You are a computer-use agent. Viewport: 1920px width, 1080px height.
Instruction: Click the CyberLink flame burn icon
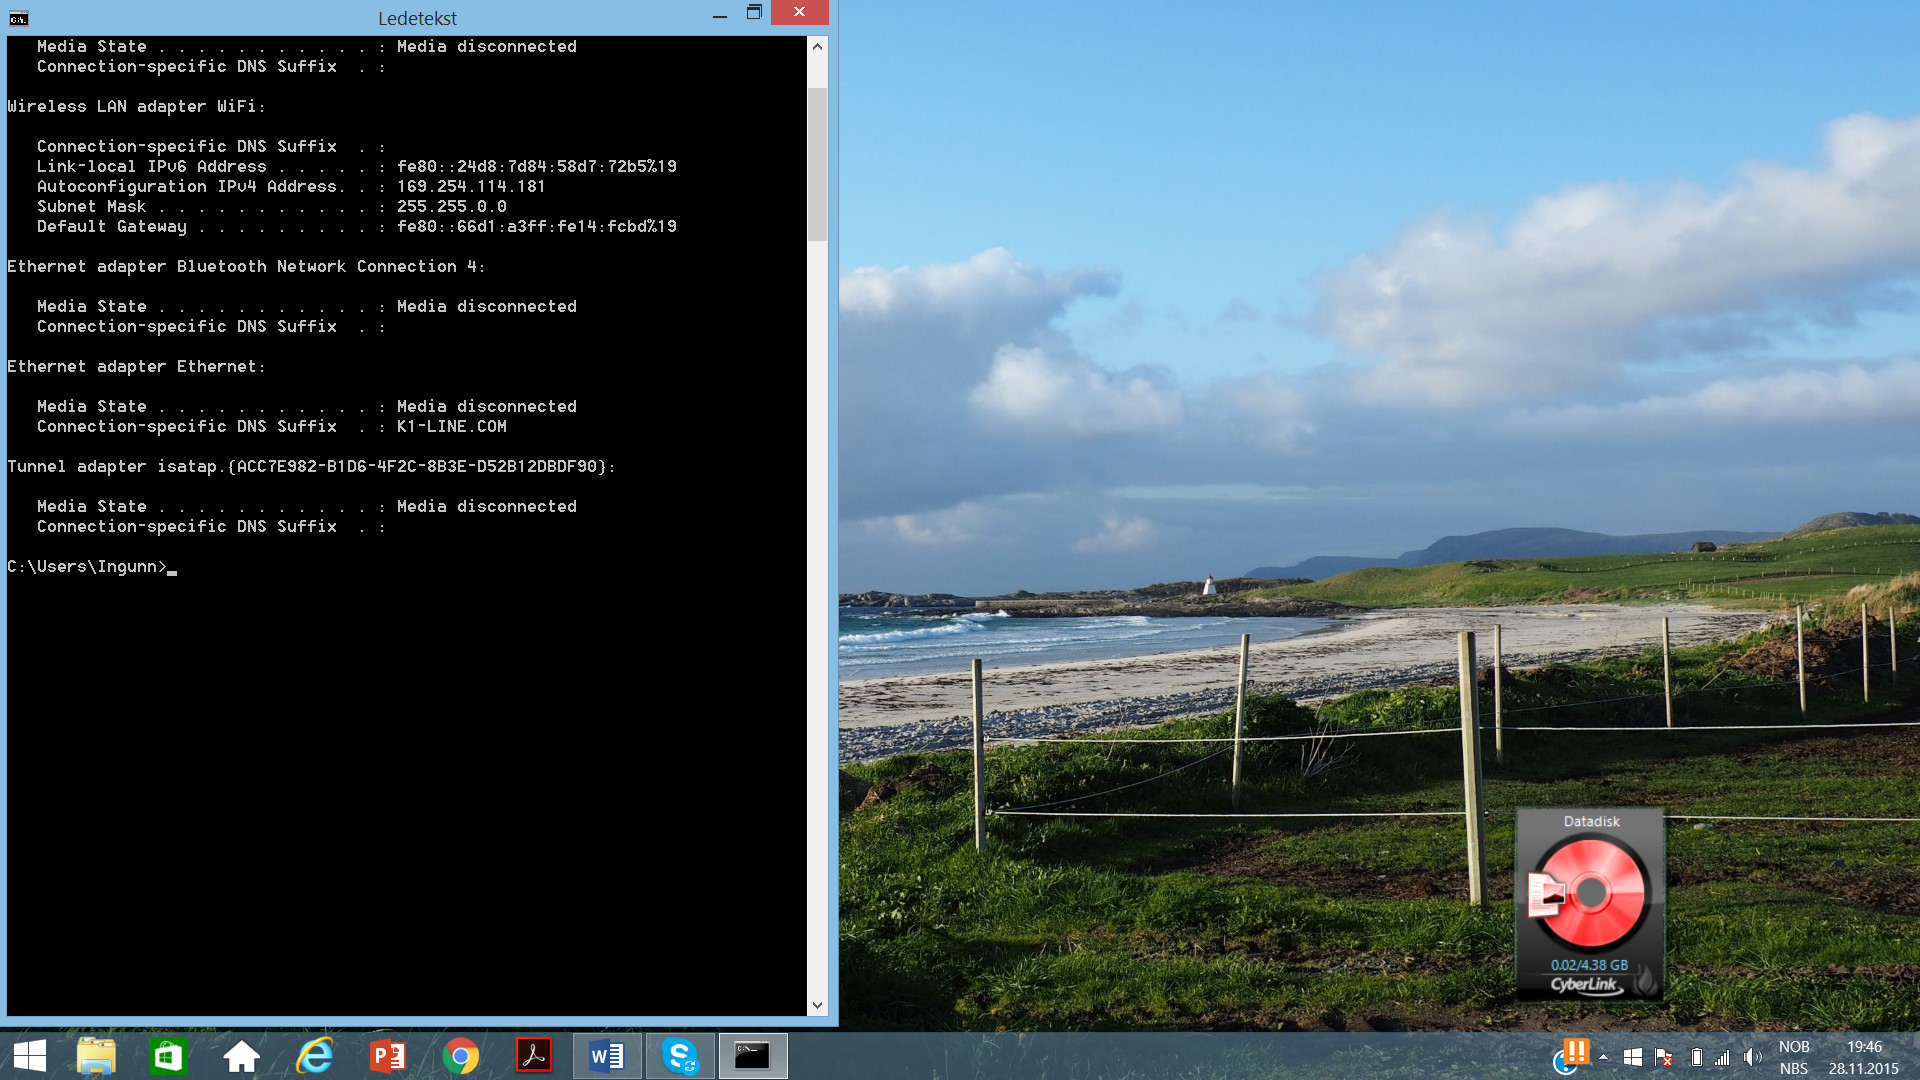point(1645,981)
